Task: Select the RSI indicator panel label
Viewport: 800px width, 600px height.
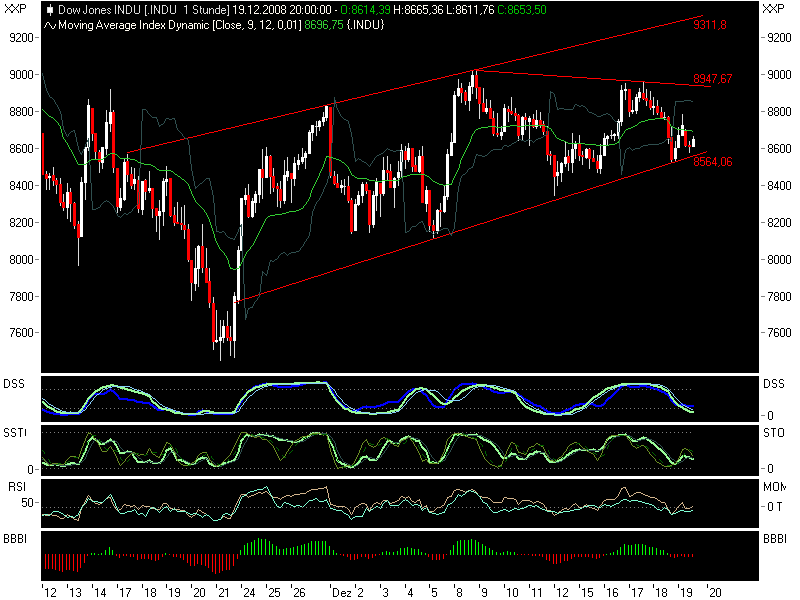Action: (x=15, y=486)
